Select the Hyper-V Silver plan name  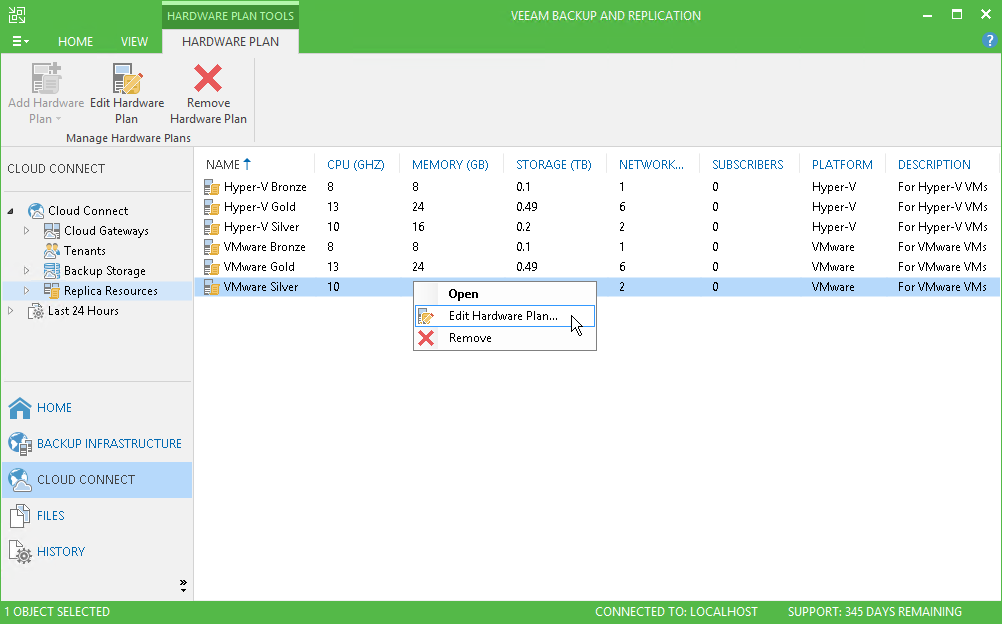point(261,226)
